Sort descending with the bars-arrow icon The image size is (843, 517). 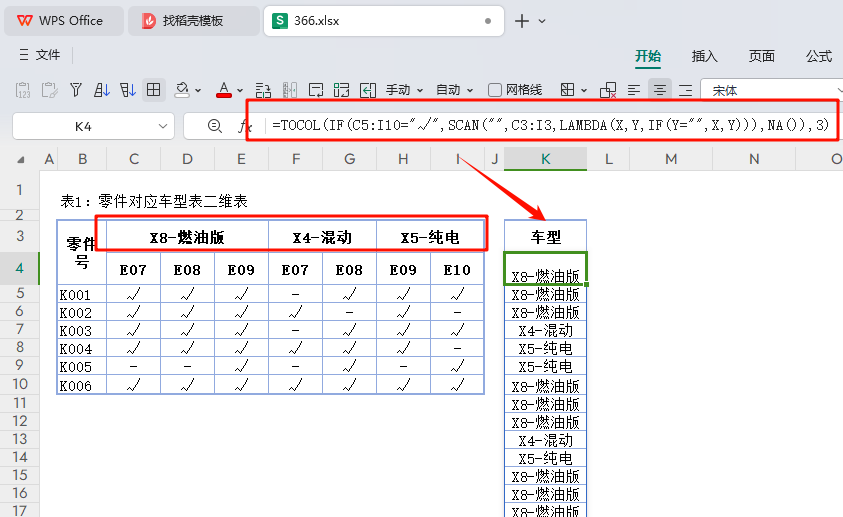click(x=127, y=90)
